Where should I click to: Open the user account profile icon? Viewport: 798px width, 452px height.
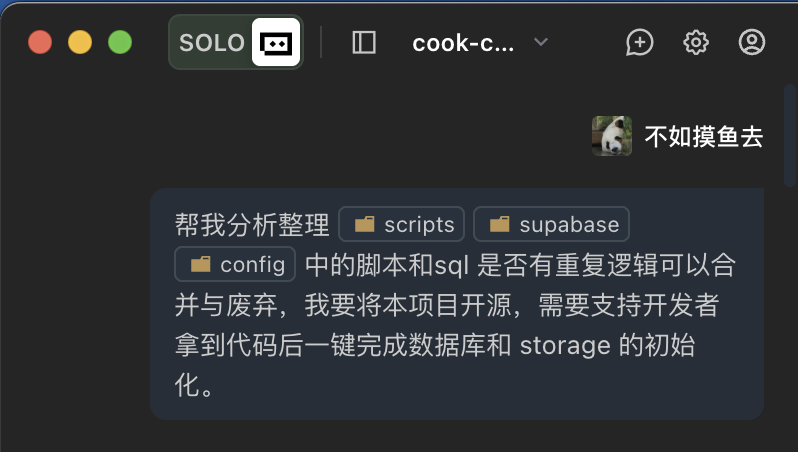click(x=751, y=42)
